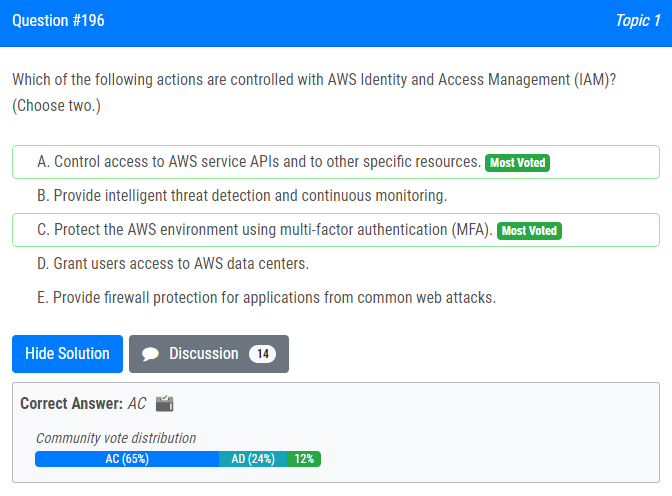
Task: Click the Hide Solution button
Action: click(67, 354)
